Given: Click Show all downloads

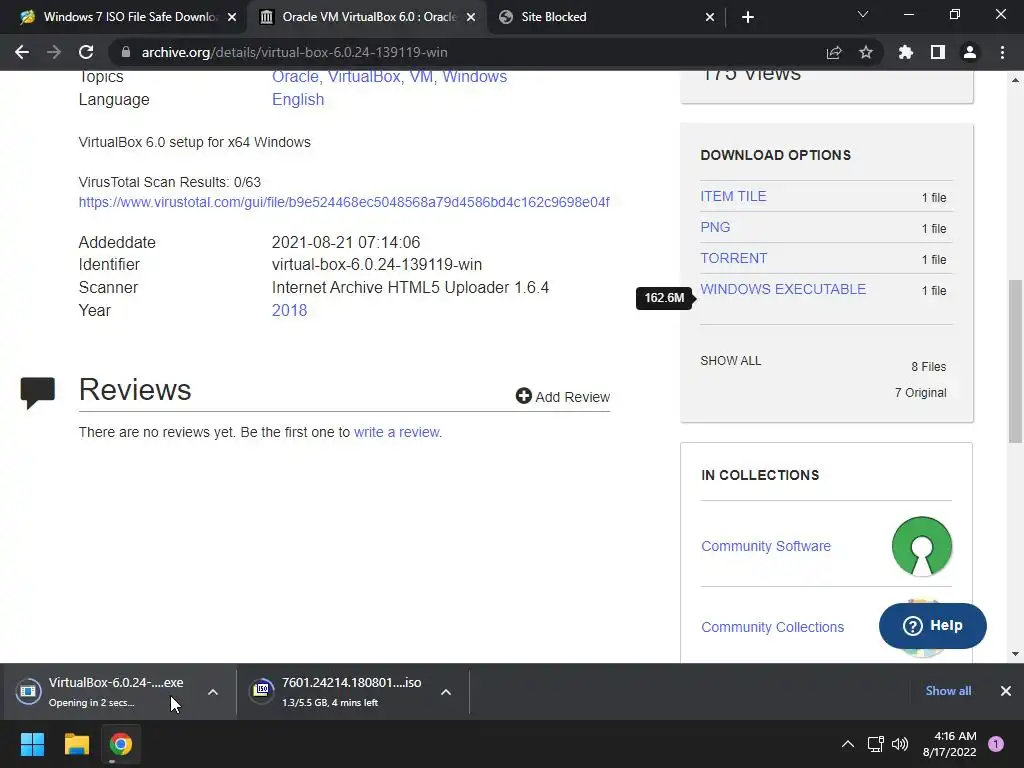Looking at the screenshot, I should [948, 691].
